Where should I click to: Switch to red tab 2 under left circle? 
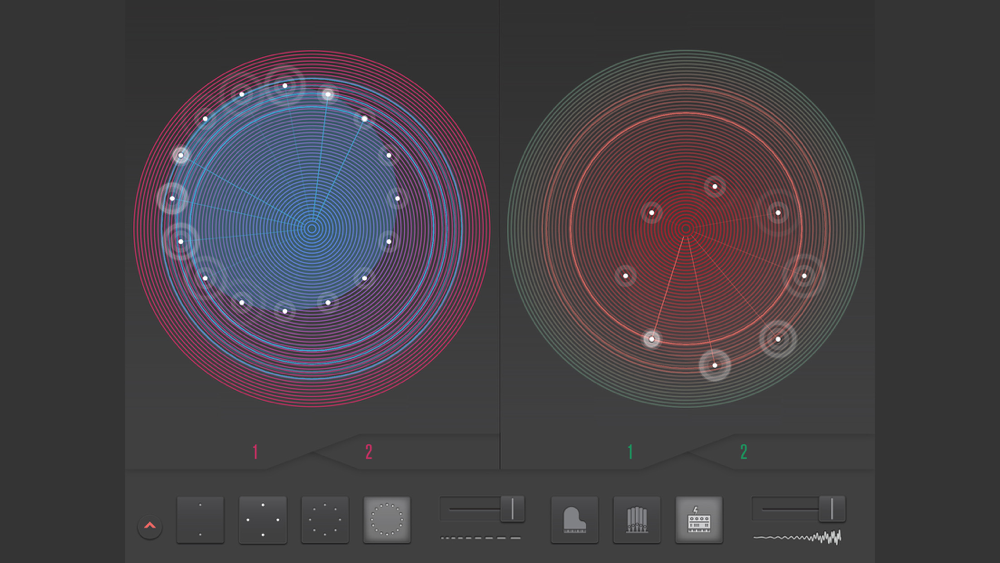pyautogui.click(x=369, y=452)
